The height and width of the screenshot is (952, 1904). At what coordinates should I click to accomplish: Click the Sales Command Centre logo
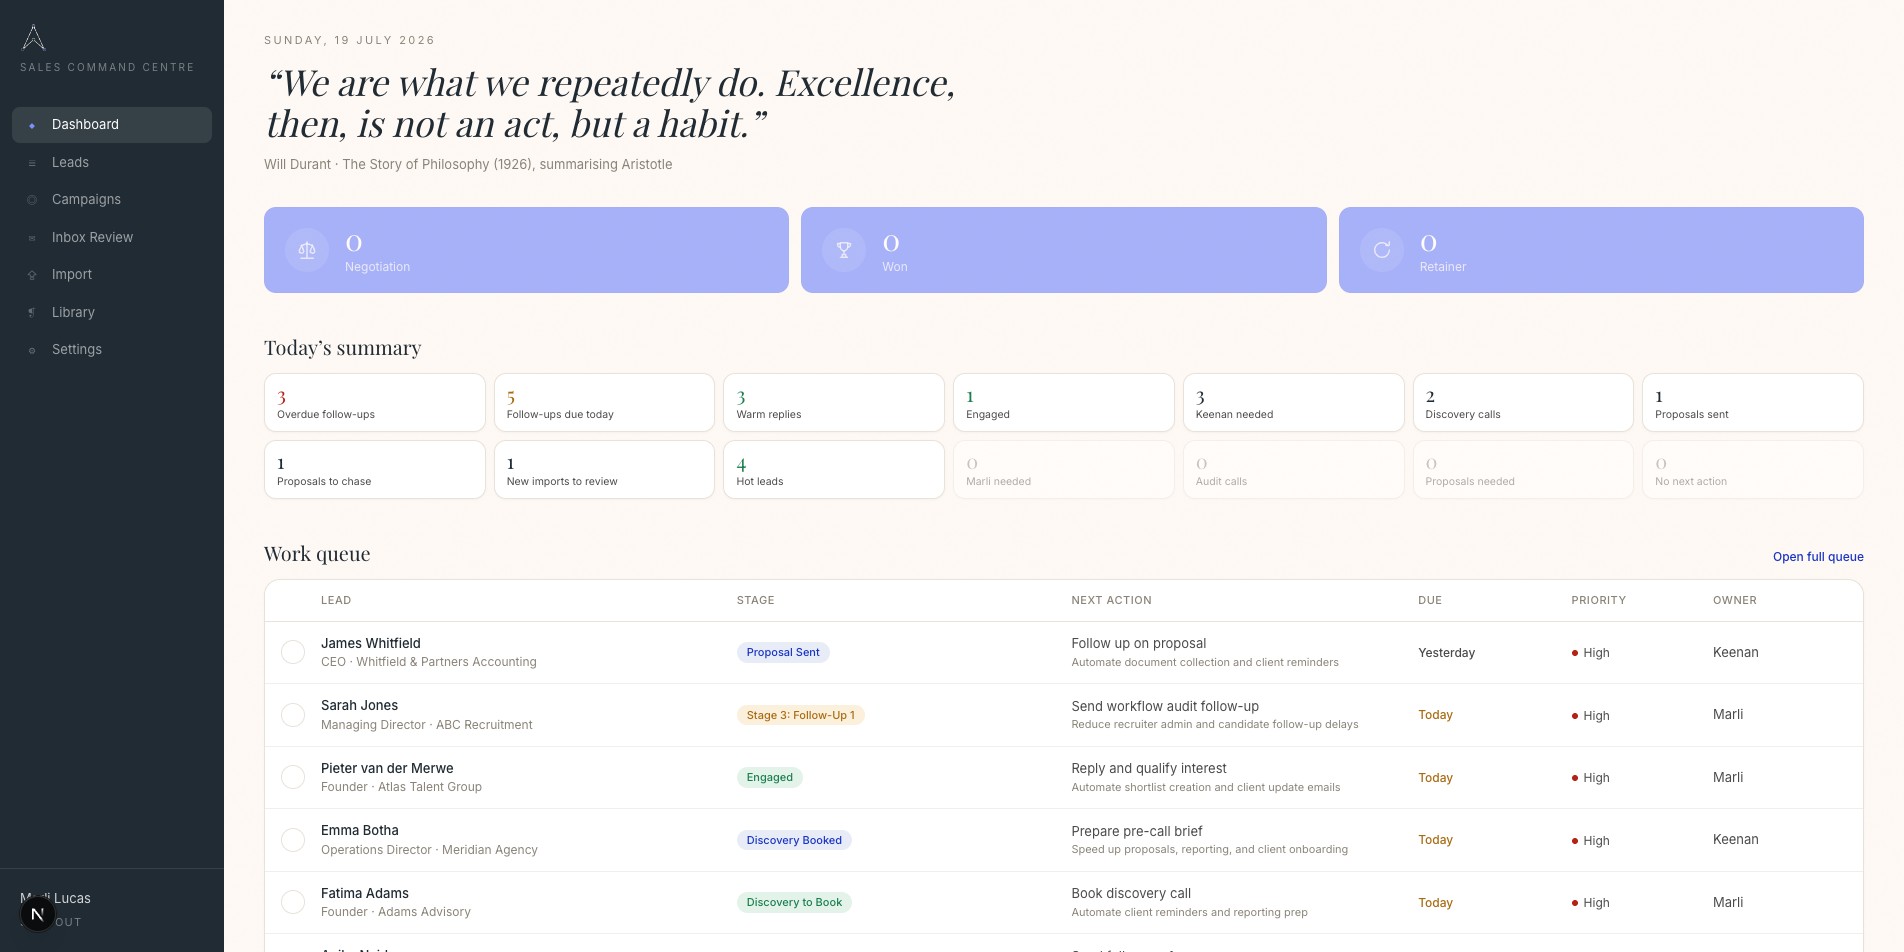coord(34,38)
